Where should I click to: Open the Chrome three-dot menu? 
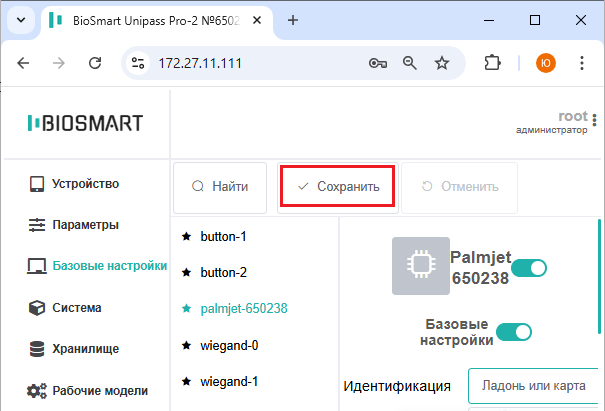pyautogui.click(x=581, y=63)
